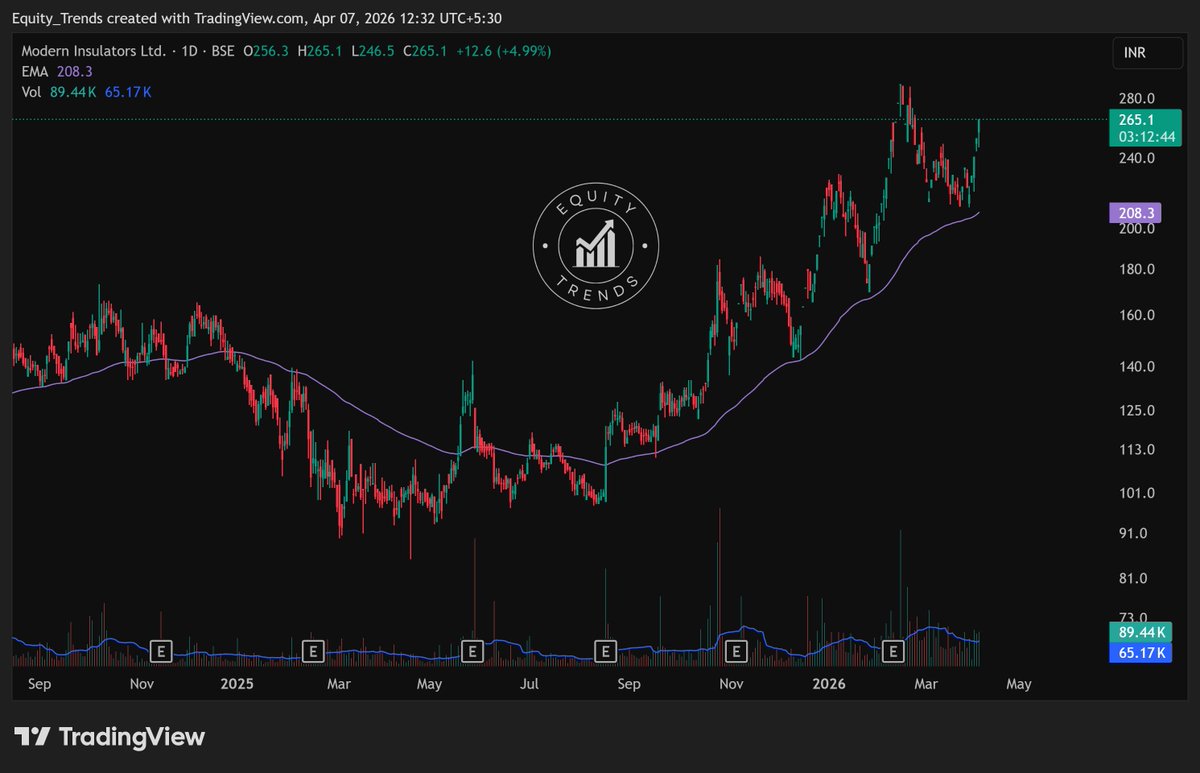
Task: Click the 125.0 price axis label
Action: [1137, 410]
